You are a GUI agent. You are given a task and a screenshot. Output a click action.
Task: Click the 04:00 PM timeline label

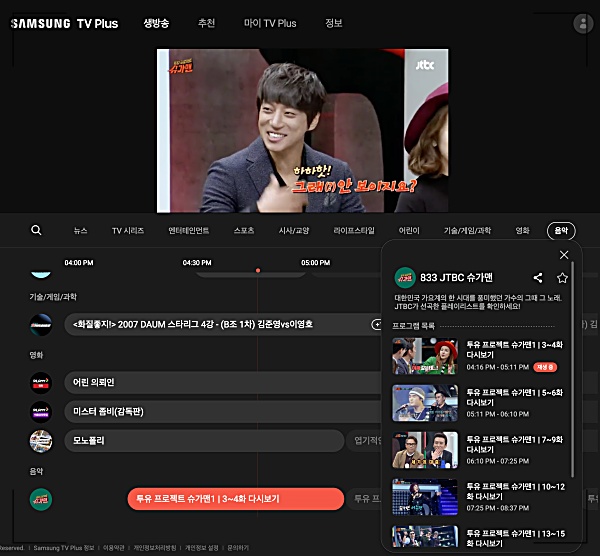coord(79,263)
